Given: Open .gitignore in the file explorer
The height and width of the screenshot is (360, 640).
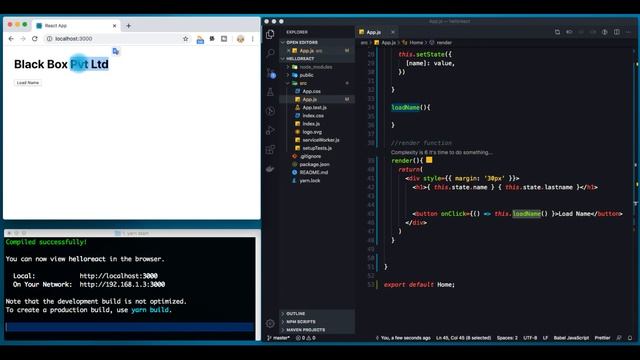Looking at the screenshot, I should 317,156.
